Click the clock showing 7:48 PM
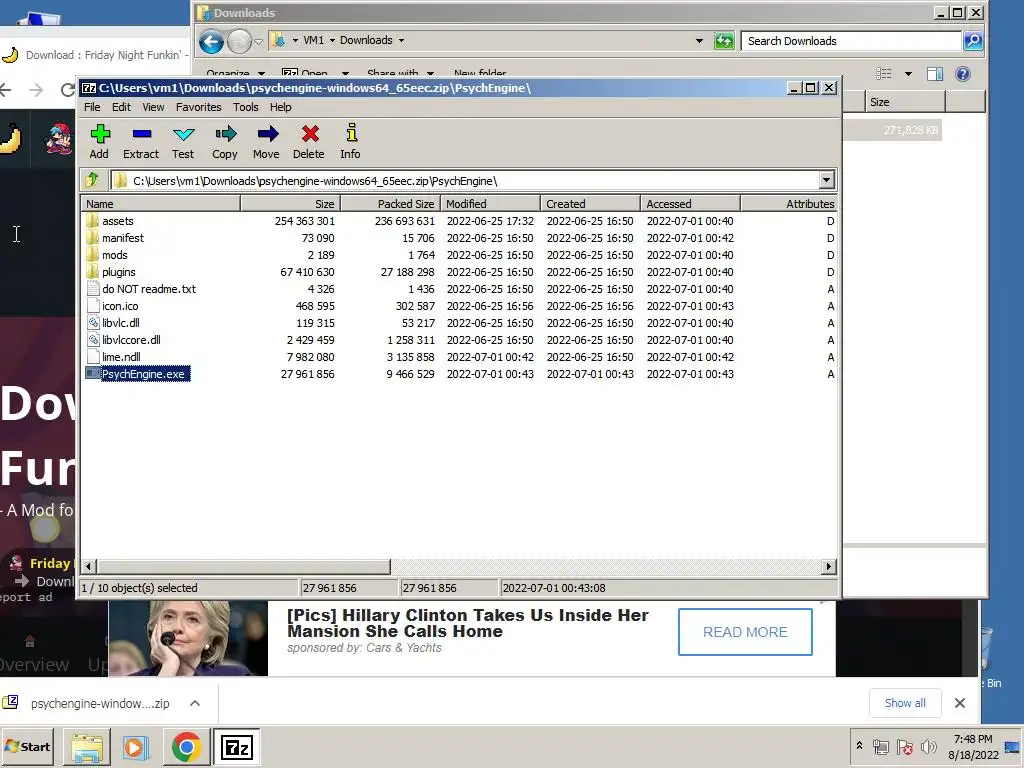The width and height of the screenshot is (1024, 768). point(973,739)
